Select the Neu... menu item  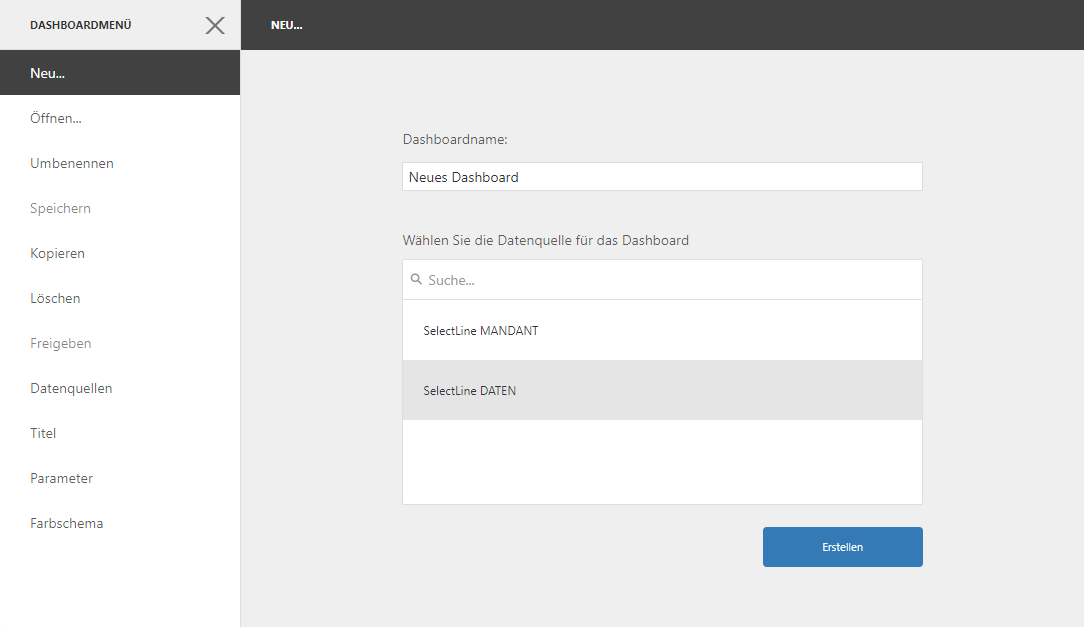click(x=120, y=73)
